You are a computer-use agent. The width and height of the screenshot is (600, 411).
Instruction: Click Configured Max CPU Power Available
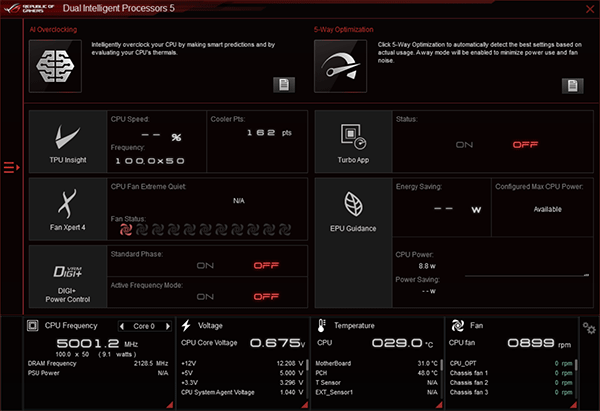(x=548, y=209)
